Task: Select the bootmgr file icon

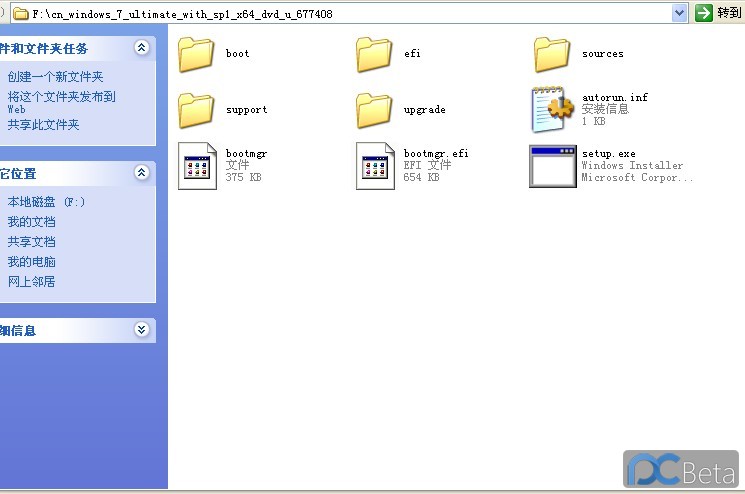Action: click(x=197, y=166)
